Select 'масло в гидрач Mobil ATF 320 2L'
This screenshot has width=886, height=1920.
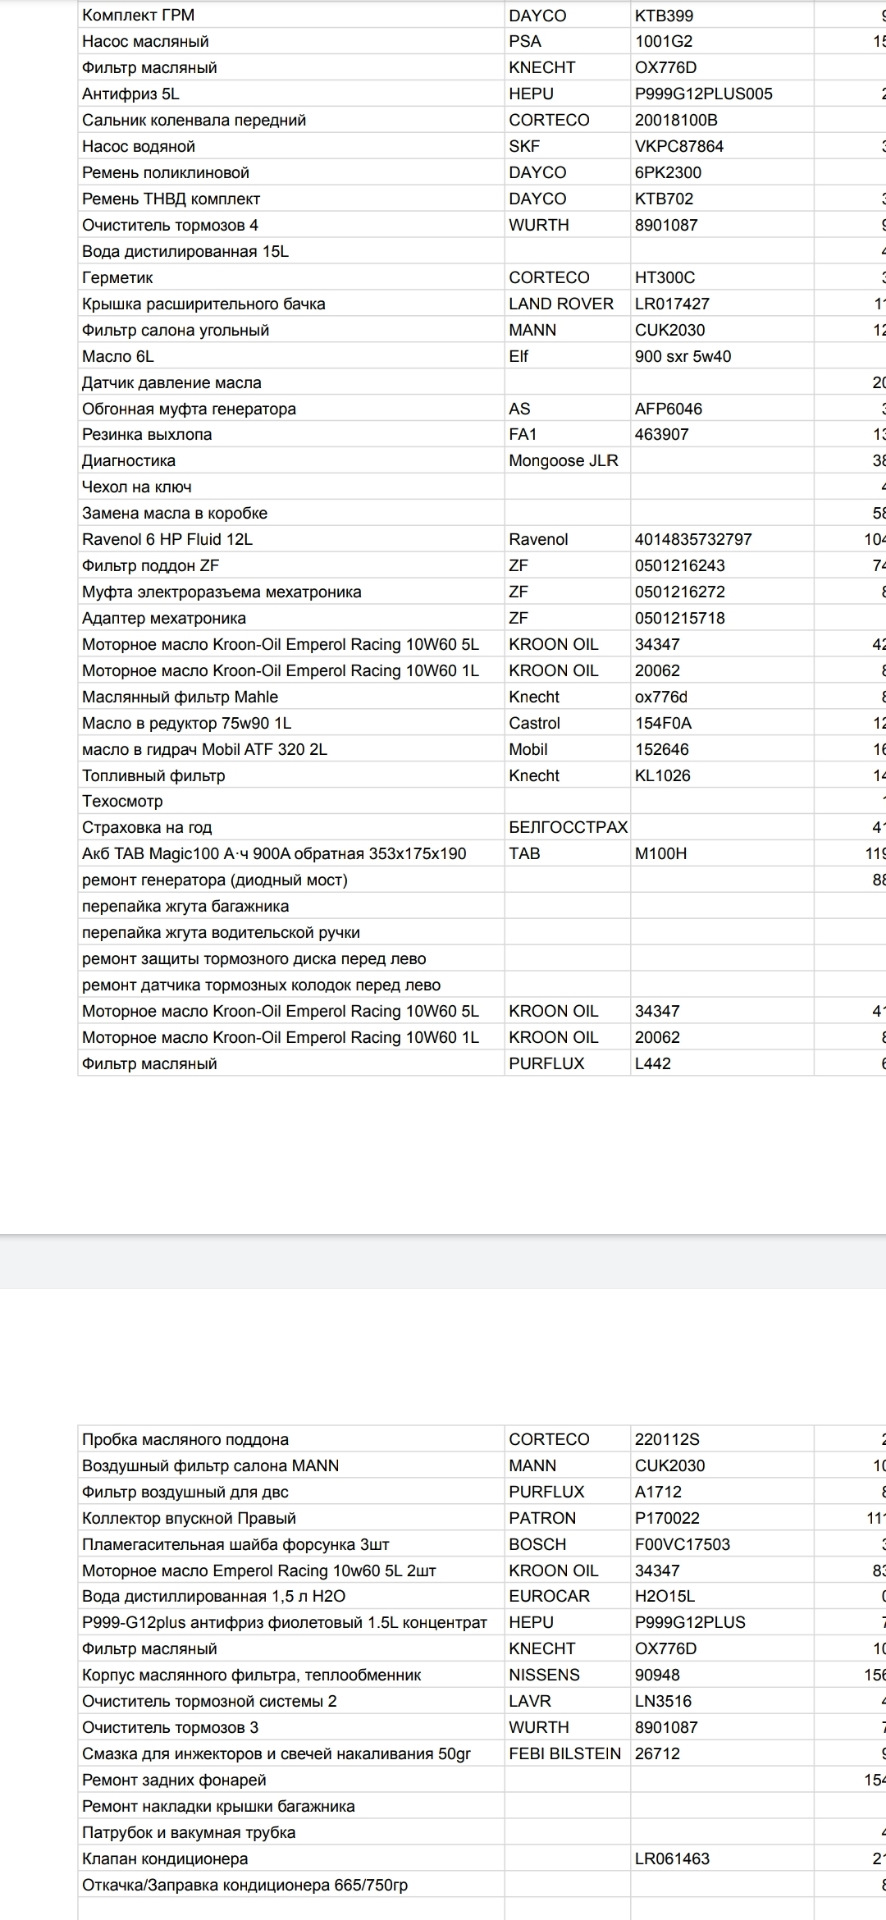pos(291,749)
